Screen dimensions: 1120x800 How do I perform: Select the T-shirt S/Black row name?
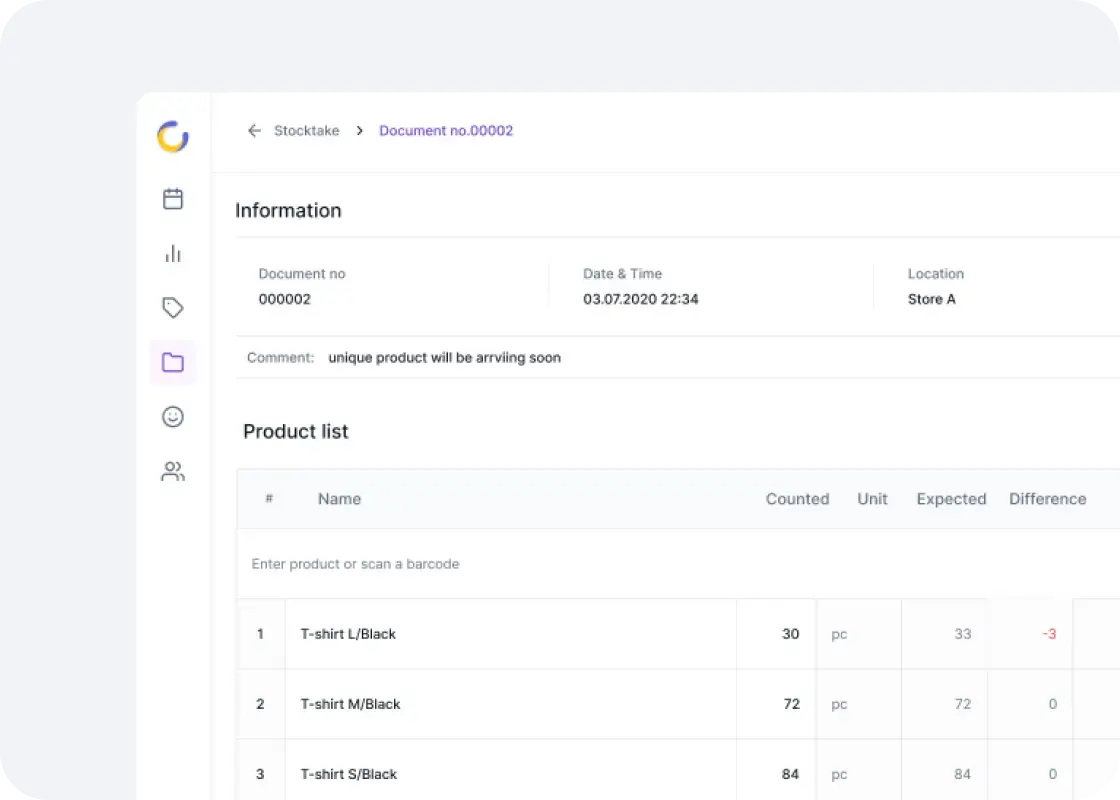[348, 774]
